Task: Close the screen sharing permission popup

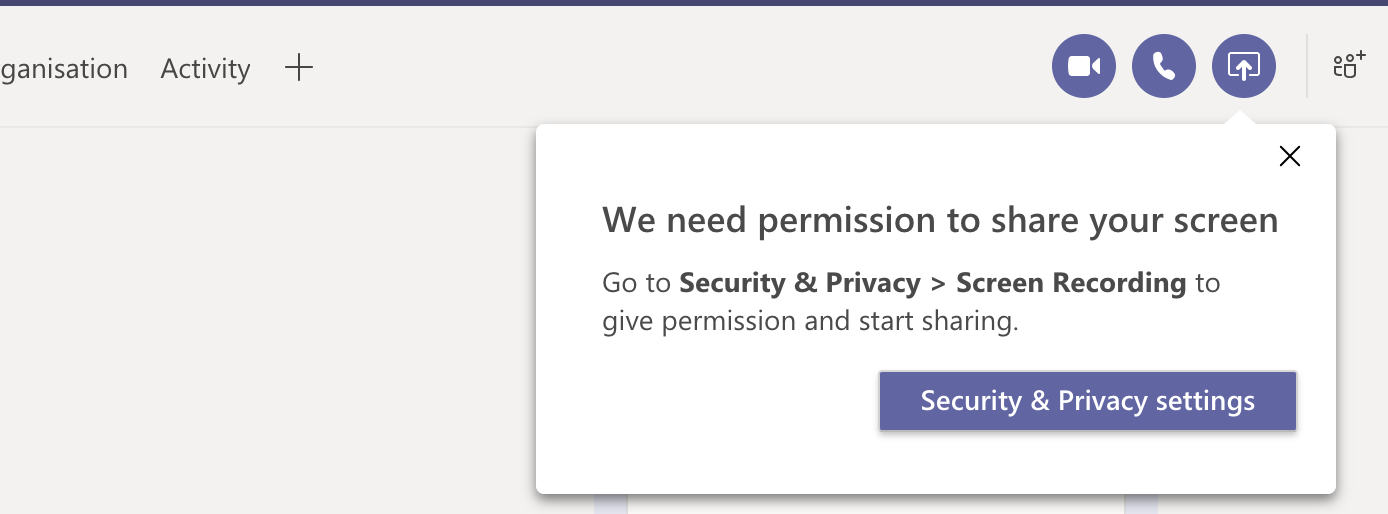Action: [1290, 156]
